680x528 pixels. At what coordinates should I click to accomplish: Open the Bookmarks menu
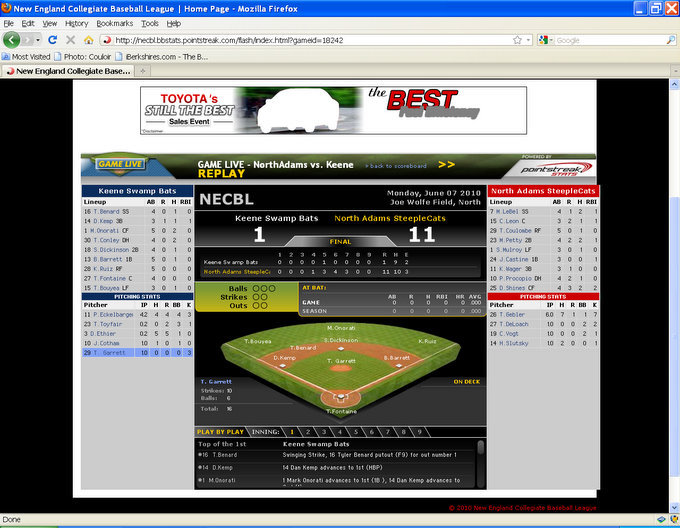pos(114,22)
